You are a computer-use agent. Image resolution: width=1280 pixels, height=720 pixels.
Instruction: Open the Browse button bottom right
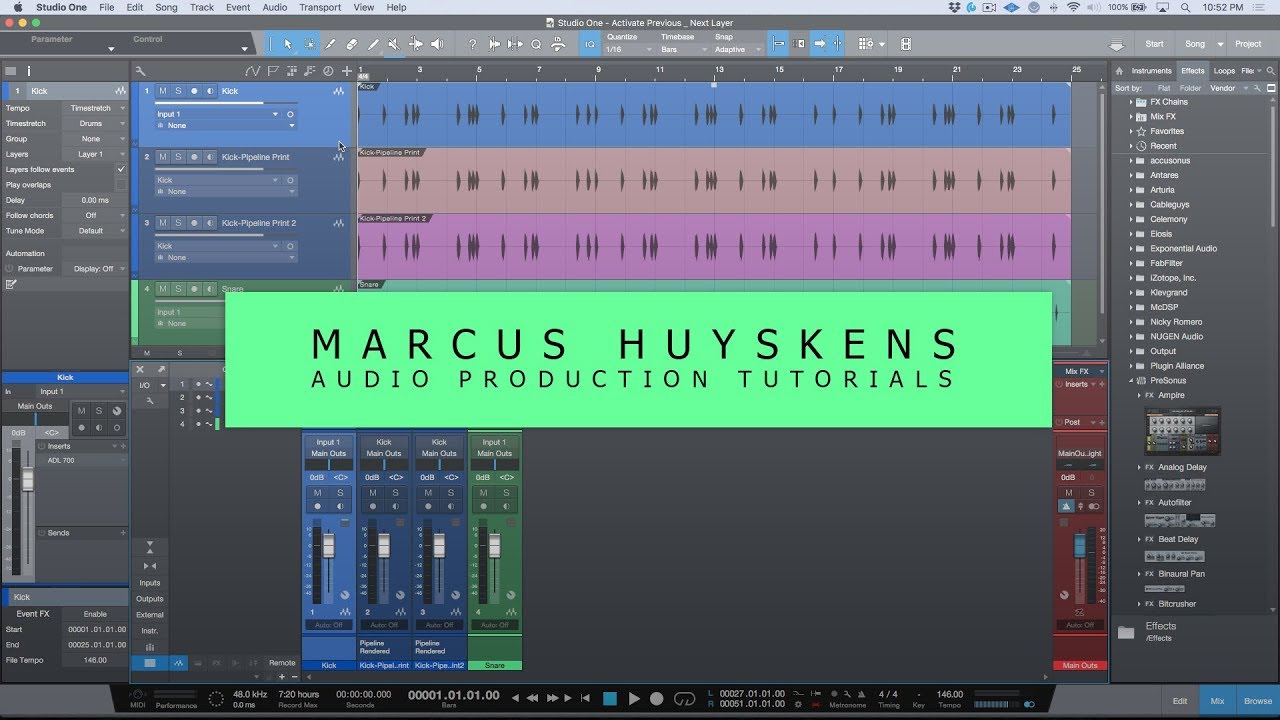coord(1258,701)
